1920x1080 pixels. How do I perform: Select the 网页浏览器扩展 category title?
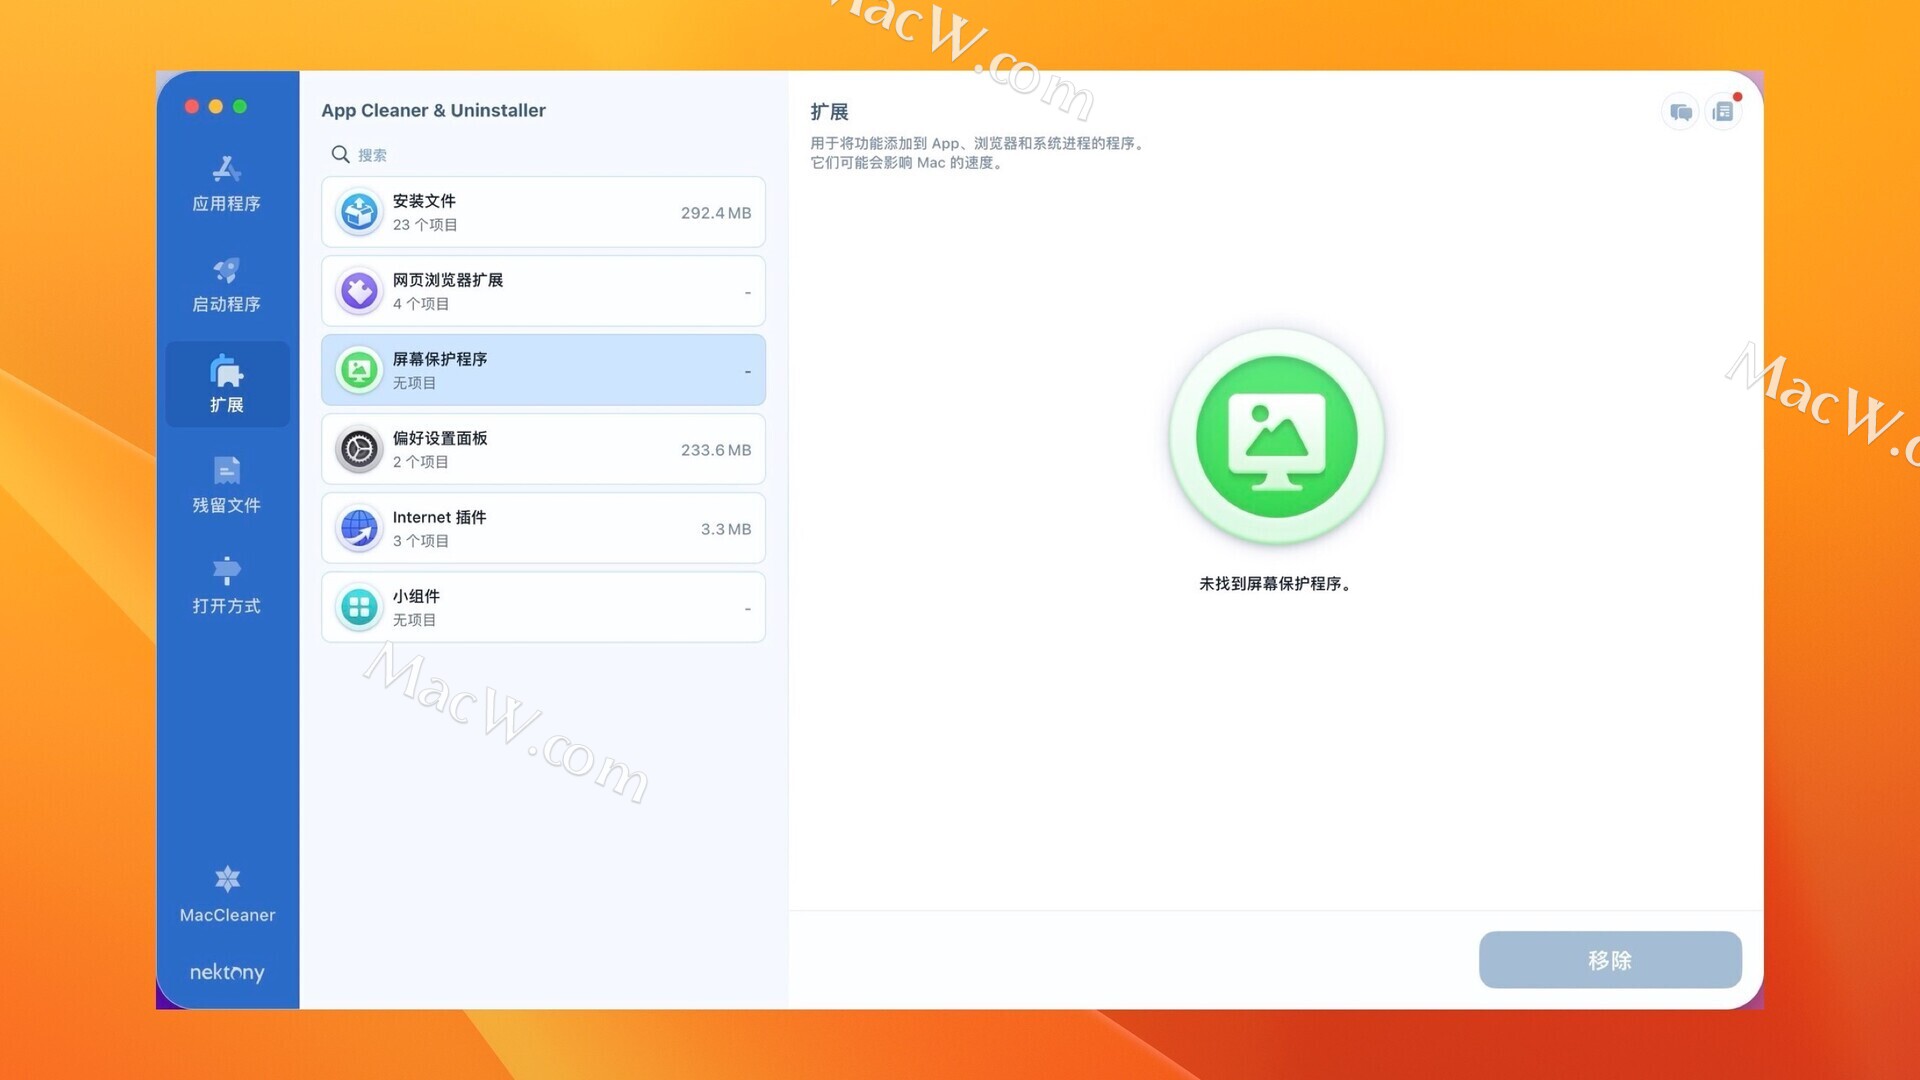click(448, 280)
